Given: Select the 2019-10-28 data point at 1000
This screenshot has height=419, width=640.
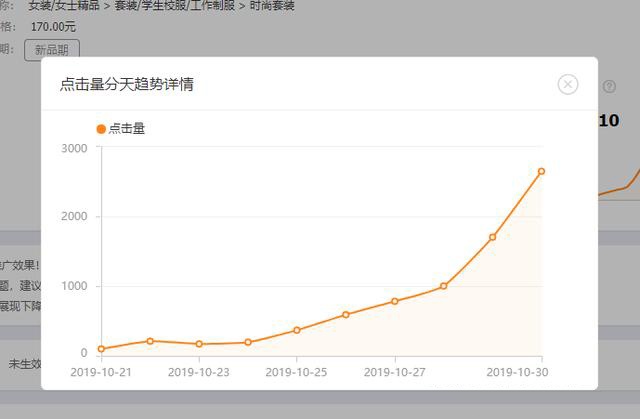Looking at the screenshot, I should pyautogui.click(x=444, y=286).
